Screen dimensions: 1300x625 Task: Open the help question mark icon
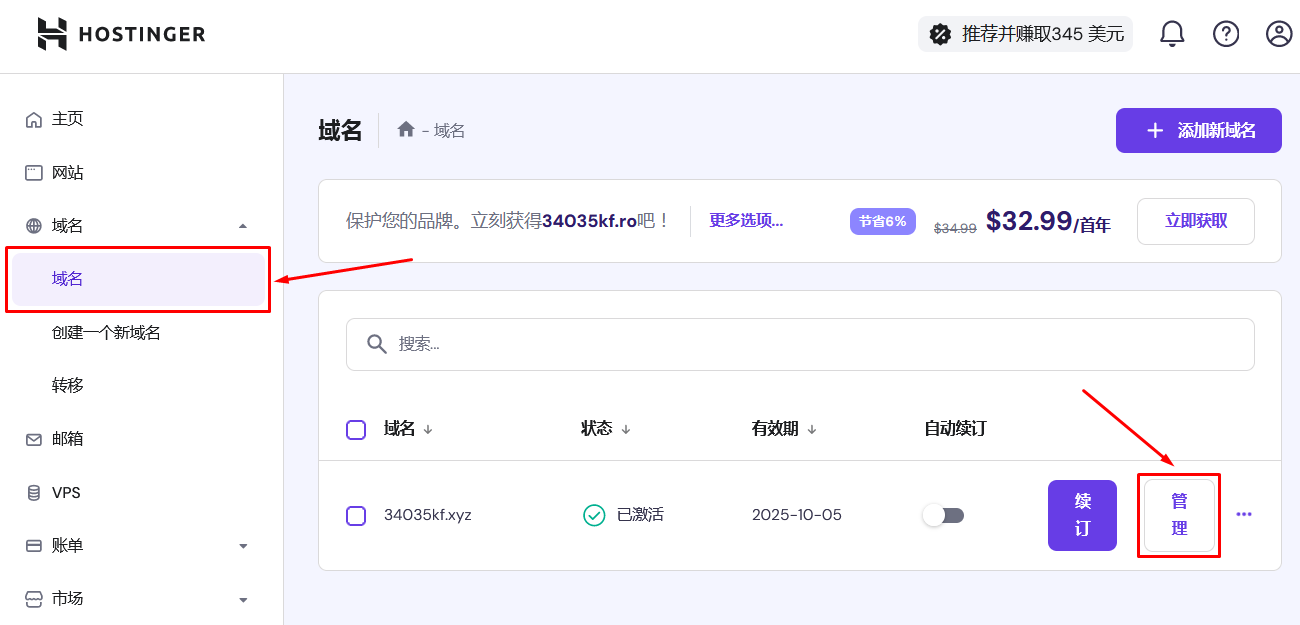(1226, 33)
